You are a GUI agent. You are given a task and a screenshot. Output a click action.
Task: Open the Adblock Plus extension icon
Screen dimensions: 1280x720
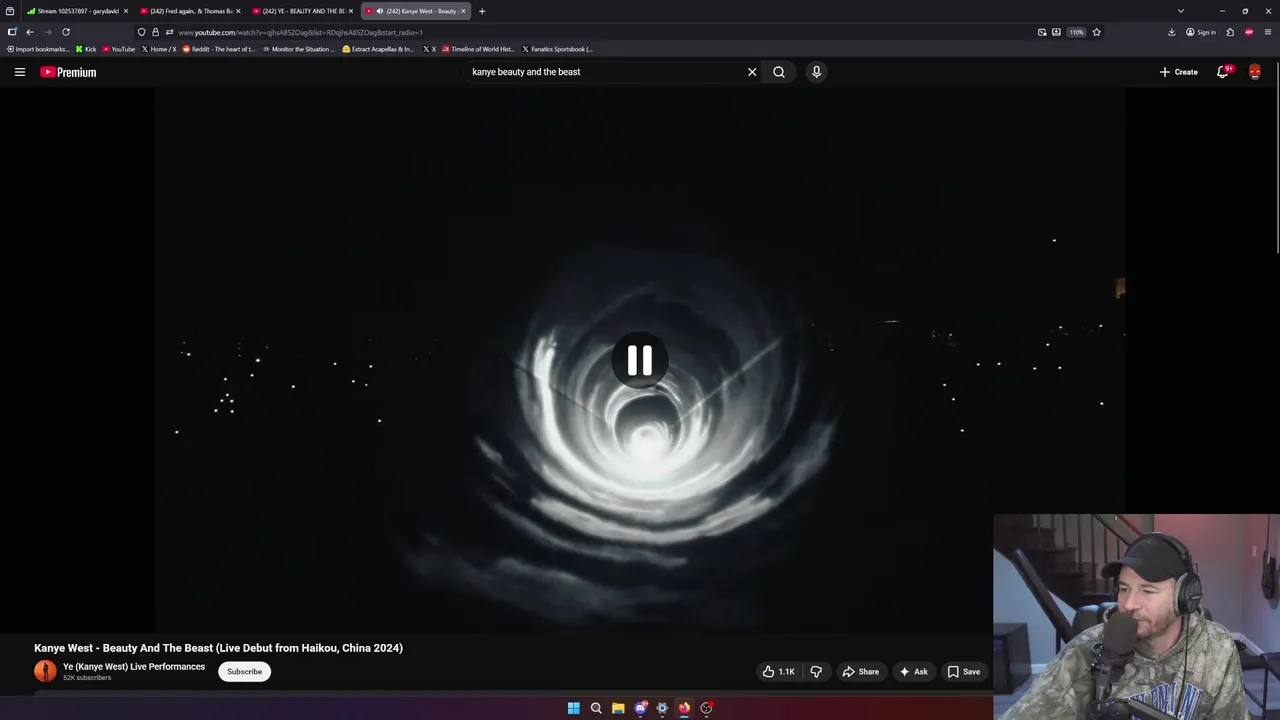pos(1249,32)
